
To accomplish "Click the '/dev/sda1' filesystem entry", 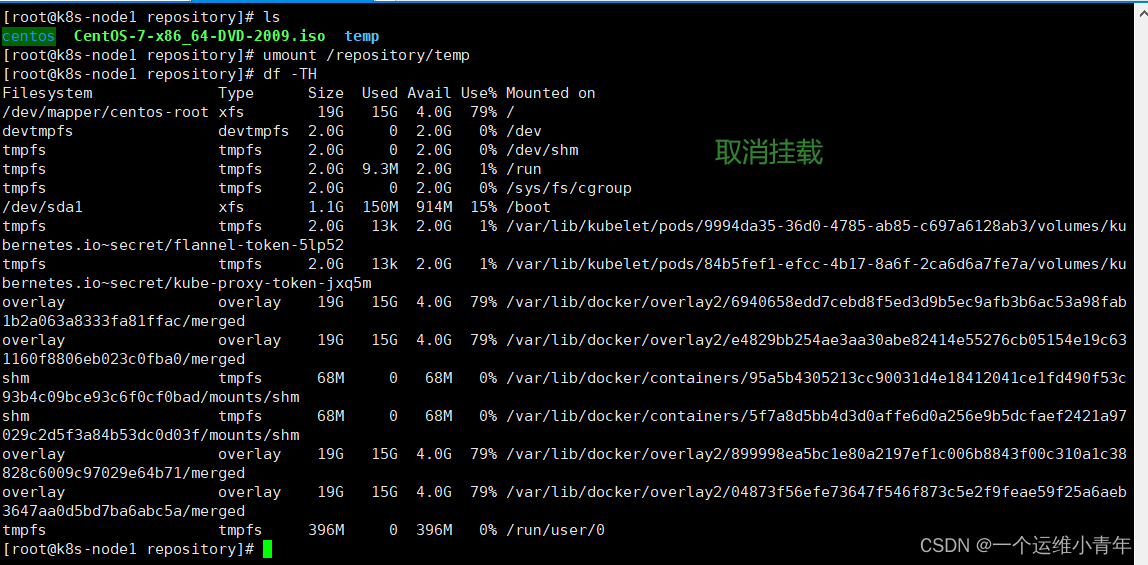I will coord(42,207).
